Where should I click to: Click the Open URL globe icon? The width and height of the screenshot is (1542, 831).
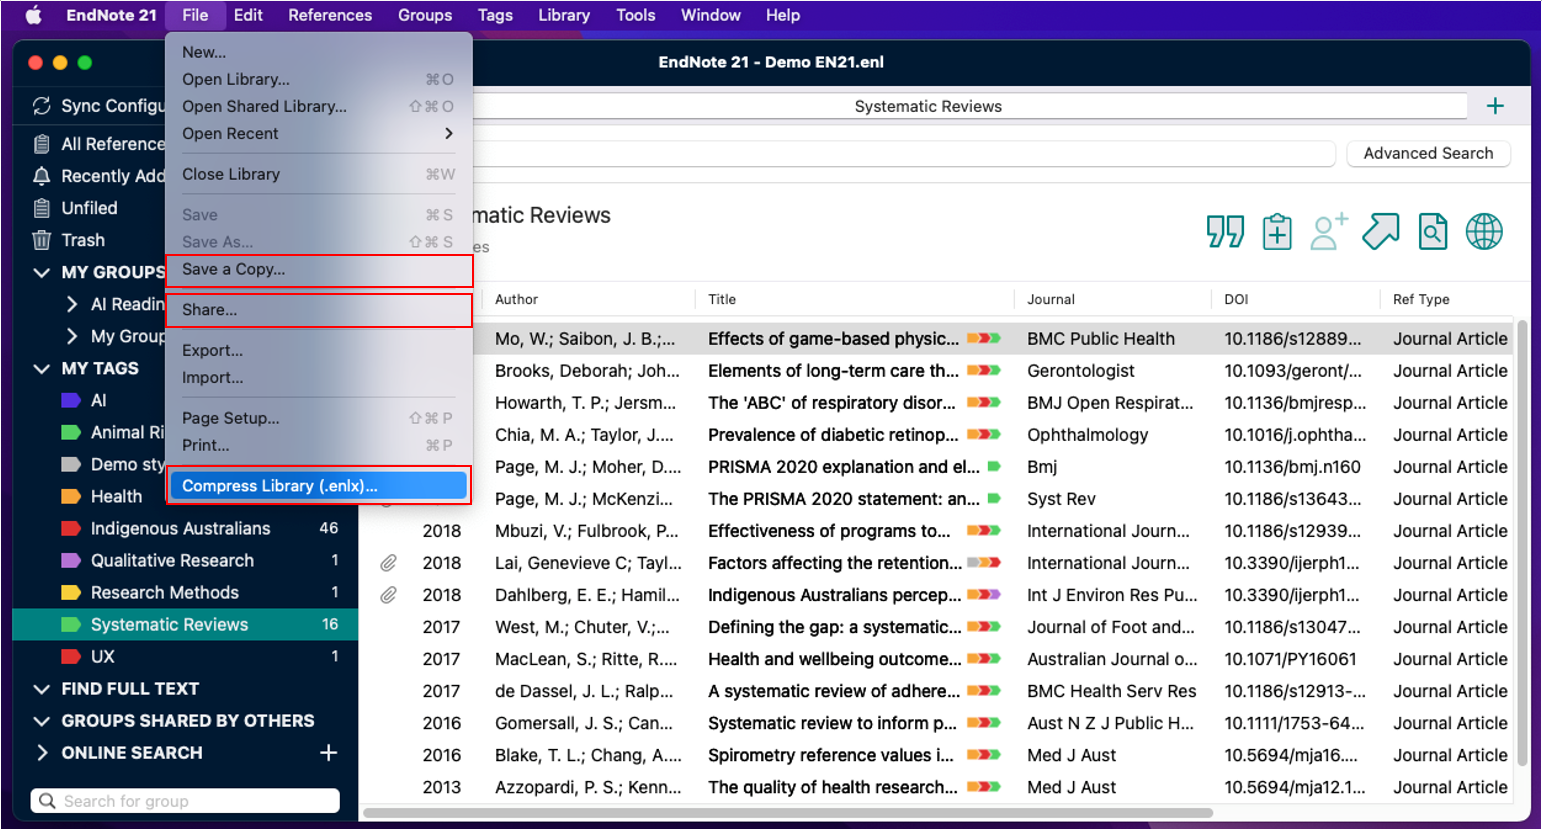pyautogui.click(x=1484, y=231)
